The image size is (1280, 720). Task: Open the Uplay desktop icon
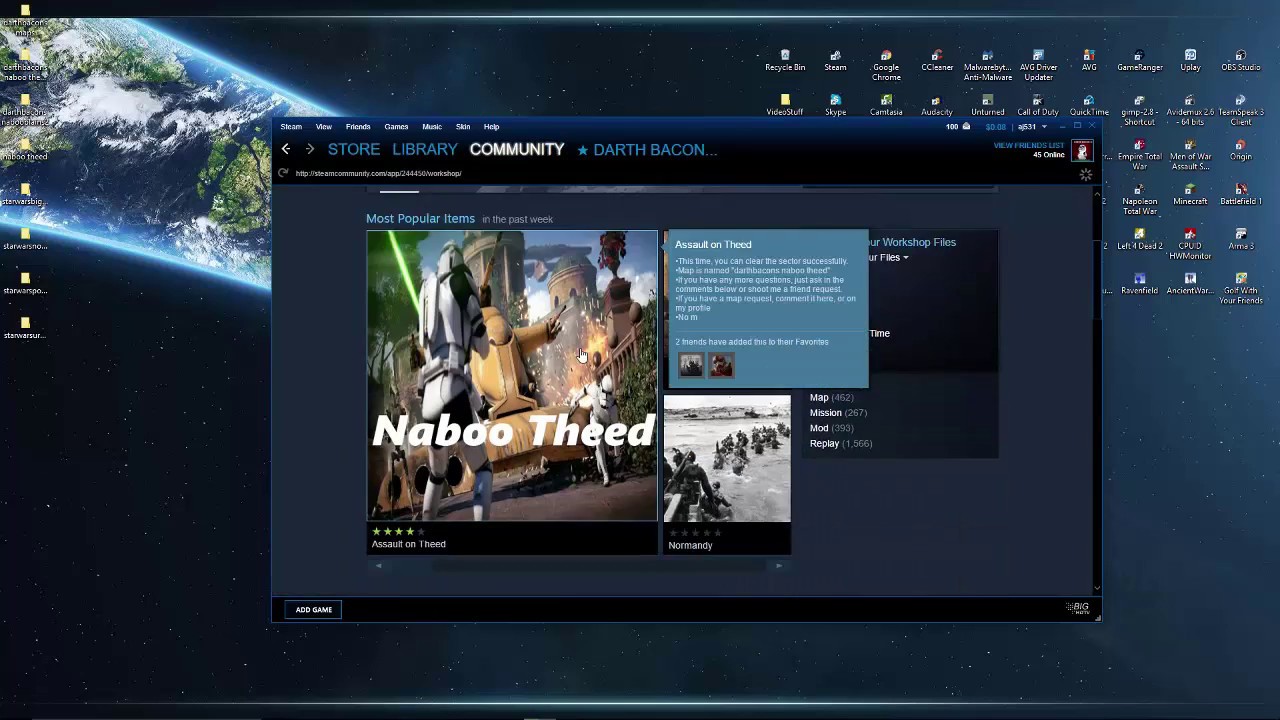[1190, 61]
